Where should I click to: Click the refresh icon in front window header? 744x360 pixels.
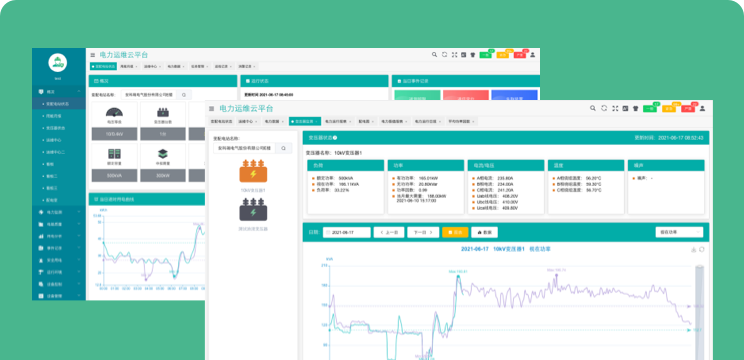[604, 108]
